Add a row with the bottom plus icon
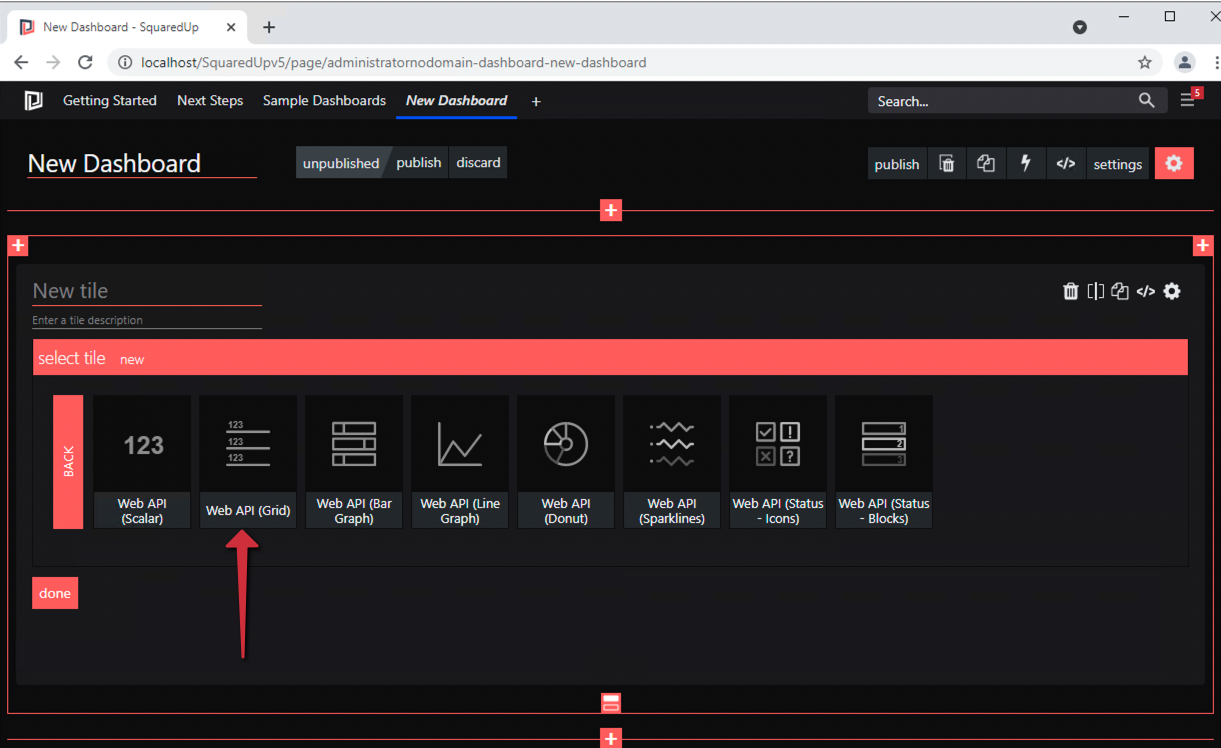This screenshot has width=1221, height=748. [x=611, y=739]
